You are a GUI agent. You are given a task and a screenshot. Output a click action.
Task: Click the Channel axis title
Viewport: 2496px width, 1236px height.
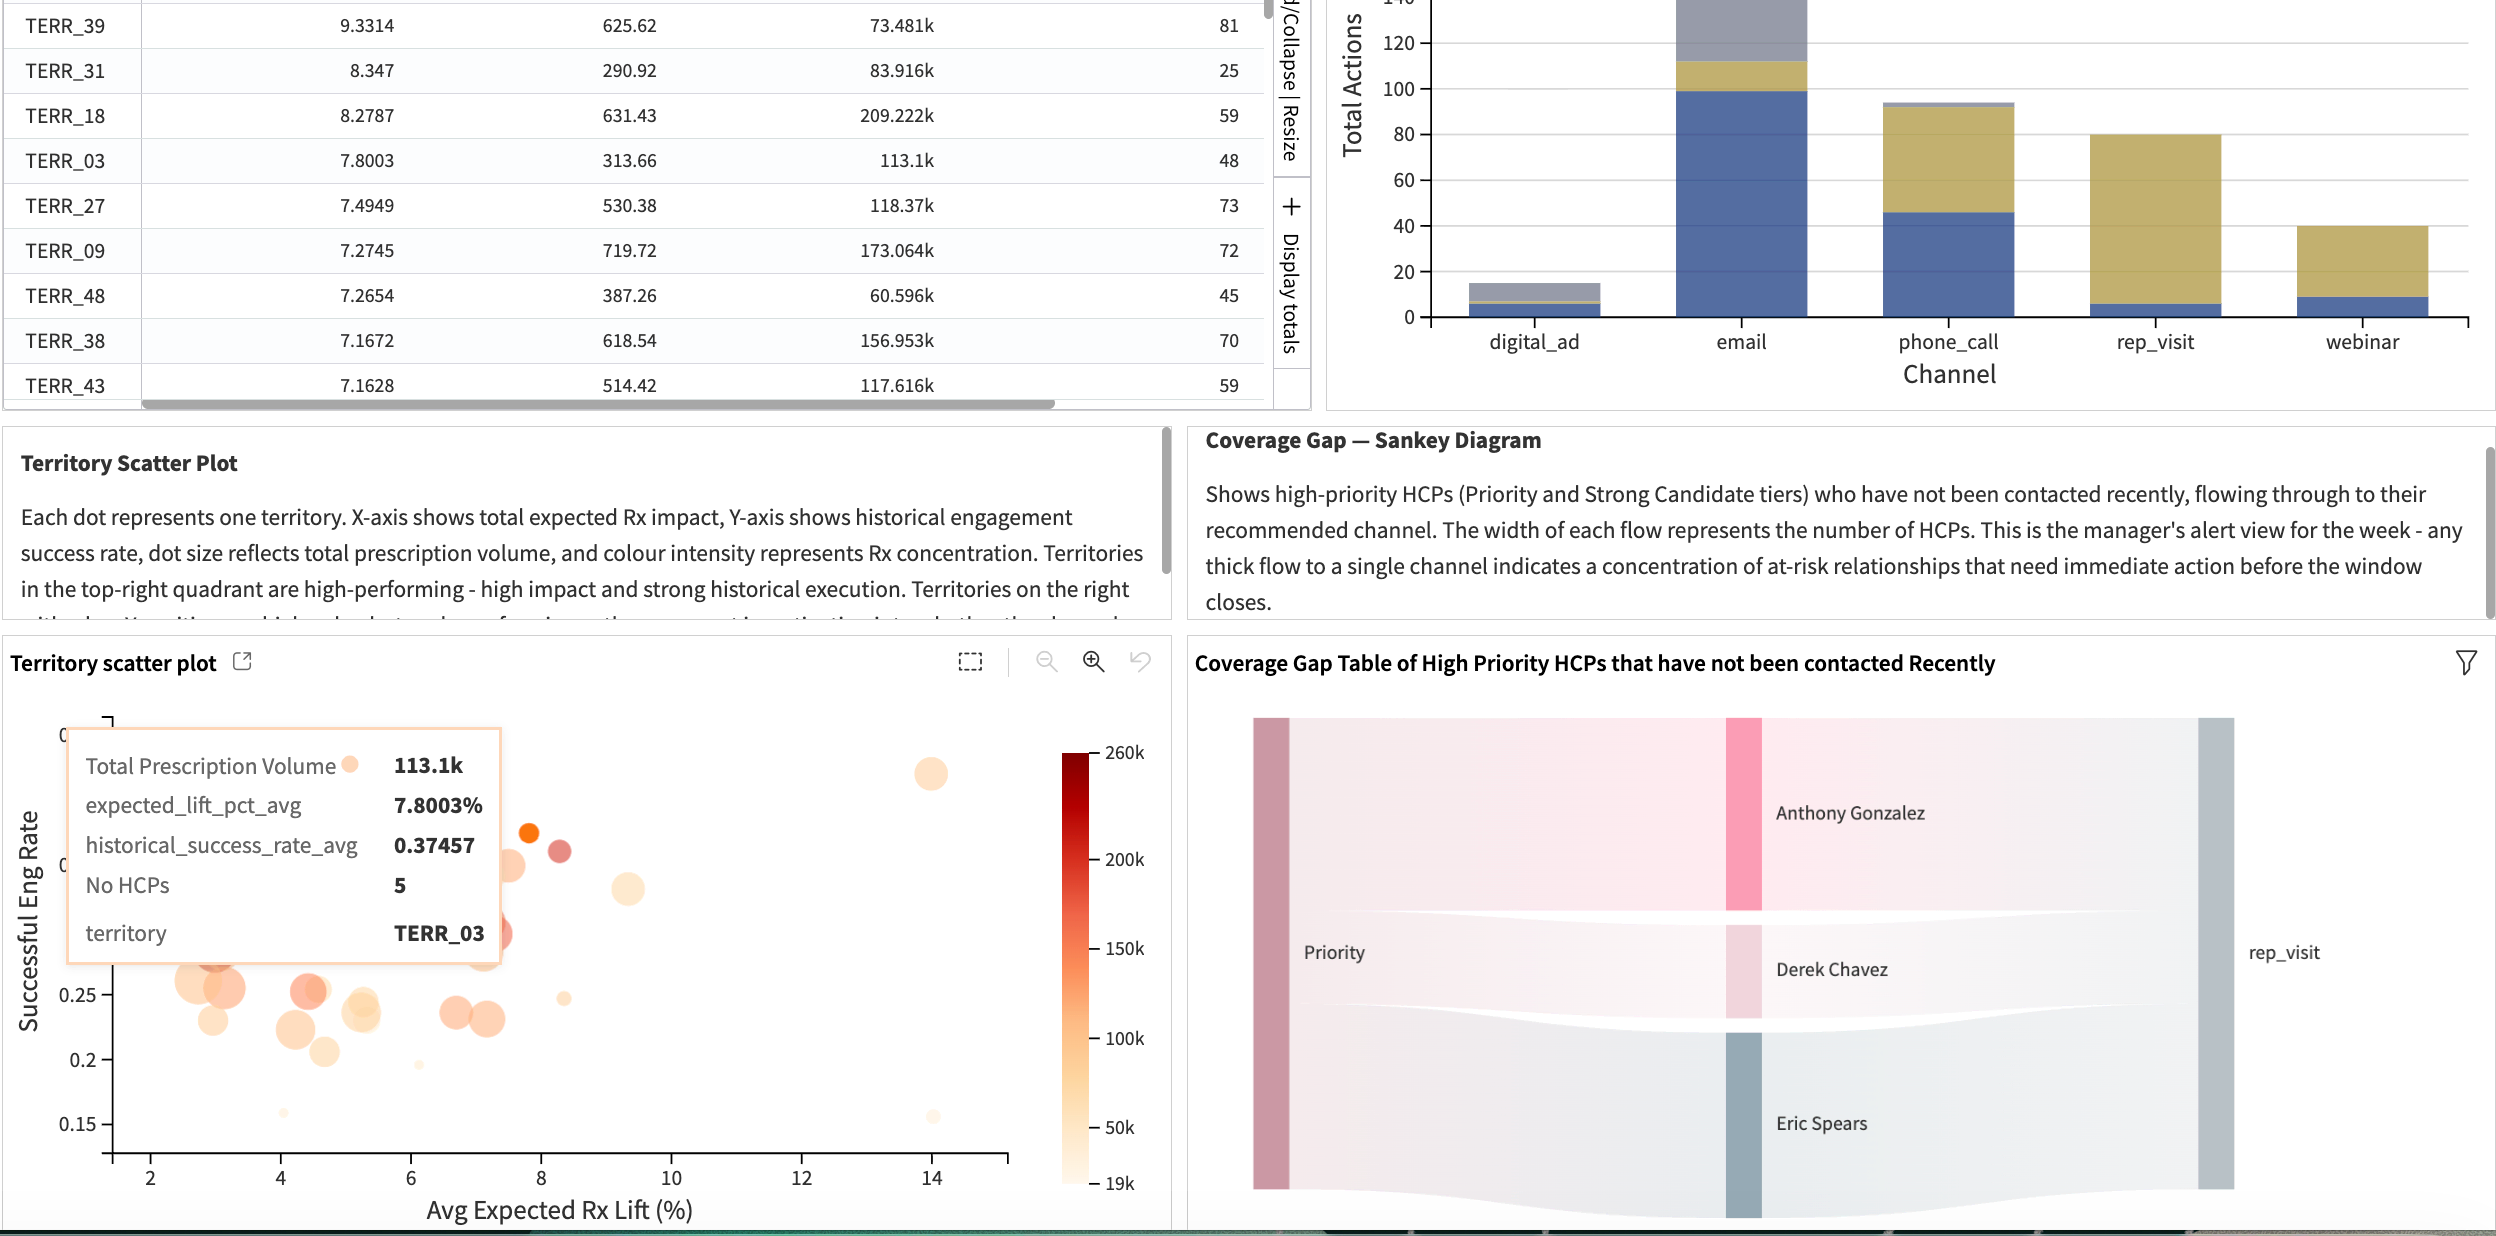[x=1949, y=374]
